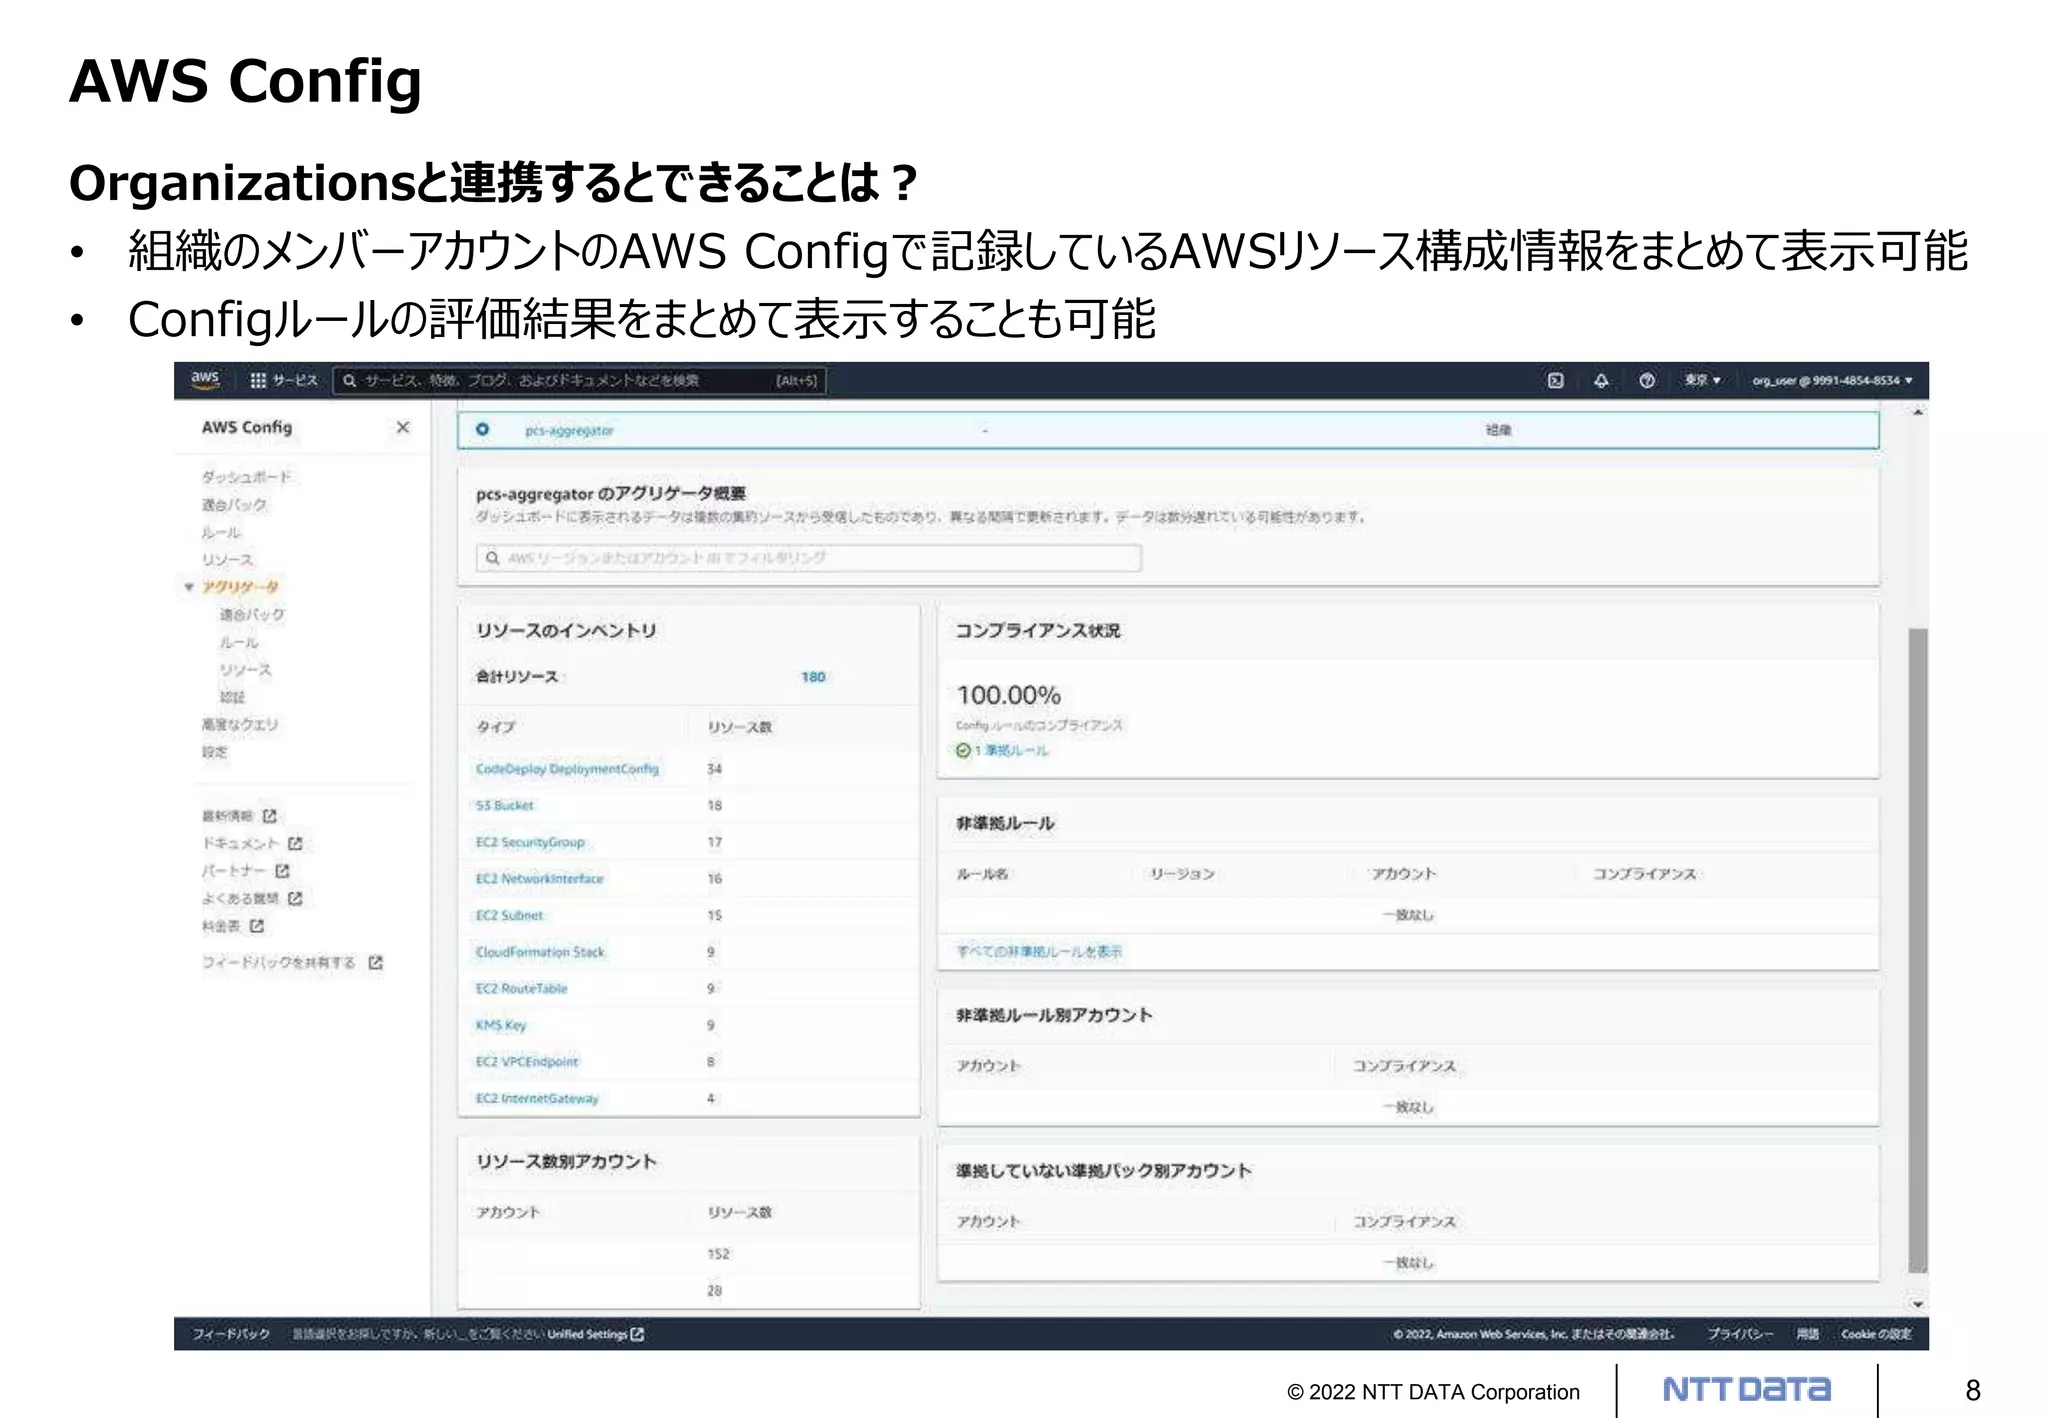Image resolution: width=2048 pixels, height=1418 pixels.
Task: Select the pcs-aggregator radio button
Action: tap(483, 430)
